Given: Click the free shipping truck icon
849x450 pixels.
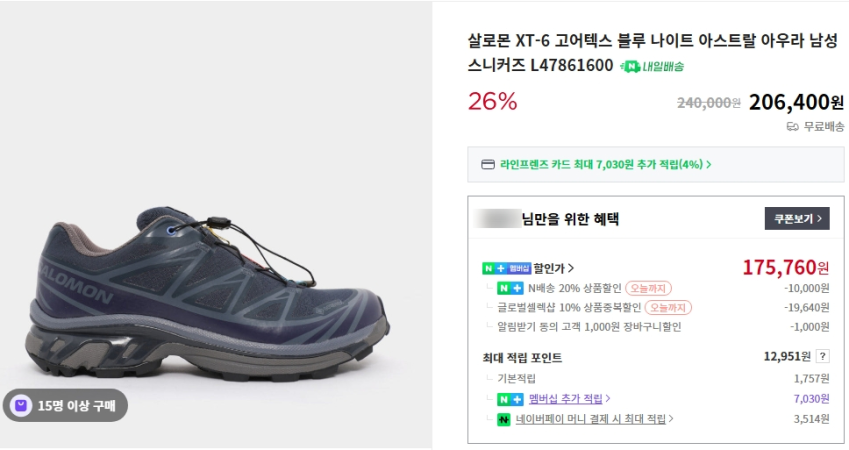Looking at the screenshot, I should point(792,126).
